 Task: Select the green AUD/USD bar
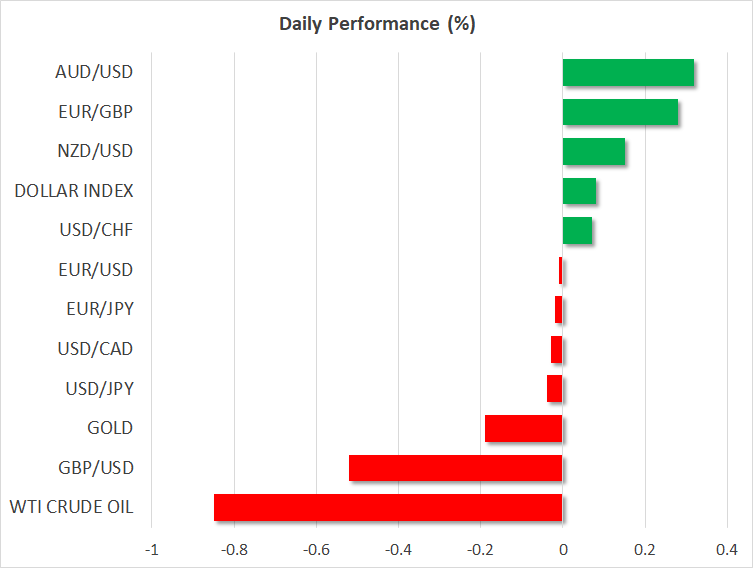(628, 73)
